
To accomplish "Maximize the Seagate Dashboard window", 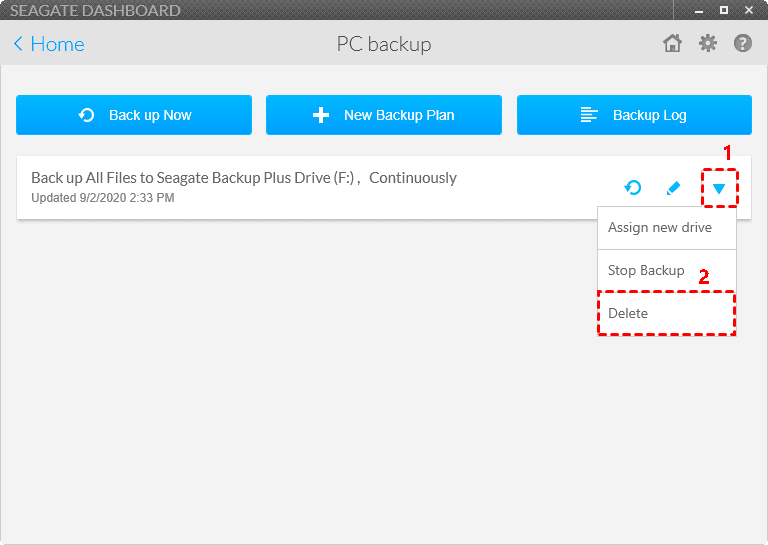I will click(724, 11).
